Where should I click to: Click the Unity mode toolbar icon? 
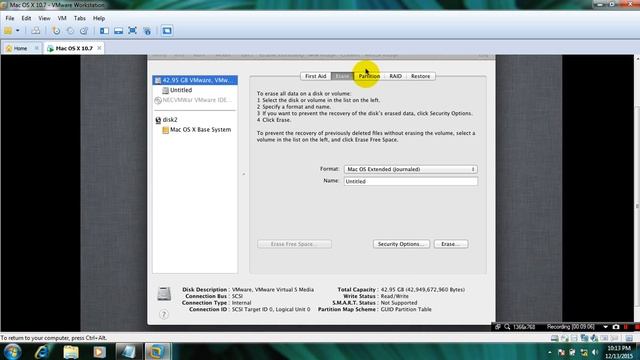pyautogui.click(x=147, y=31)
